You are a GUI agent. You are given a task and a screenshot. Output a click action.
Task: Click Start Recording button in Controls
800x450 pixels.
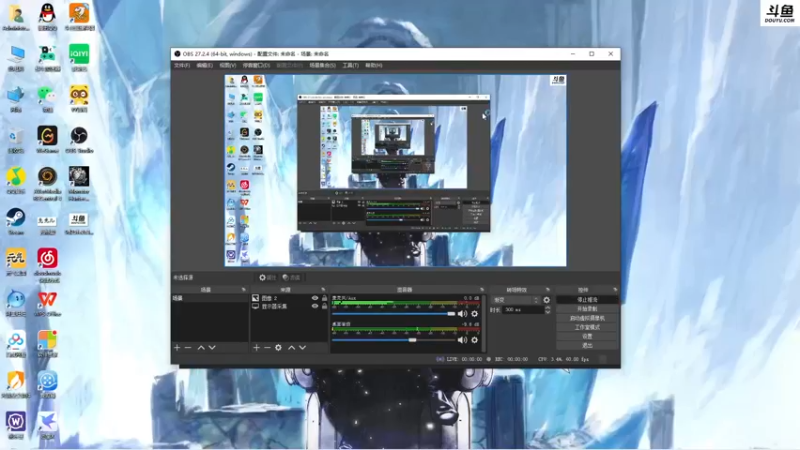point(587,309)
